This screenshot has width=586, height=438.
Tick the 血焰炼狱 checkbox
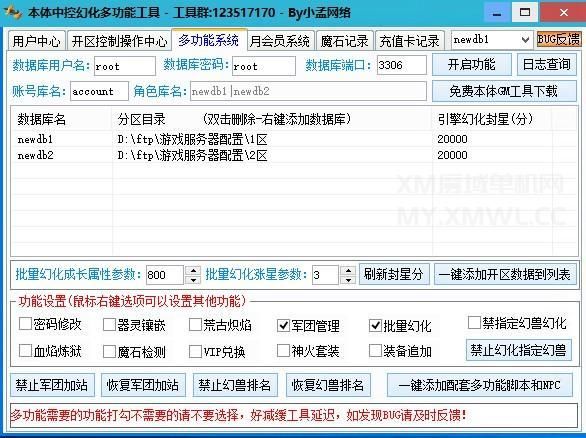point(25,351)
